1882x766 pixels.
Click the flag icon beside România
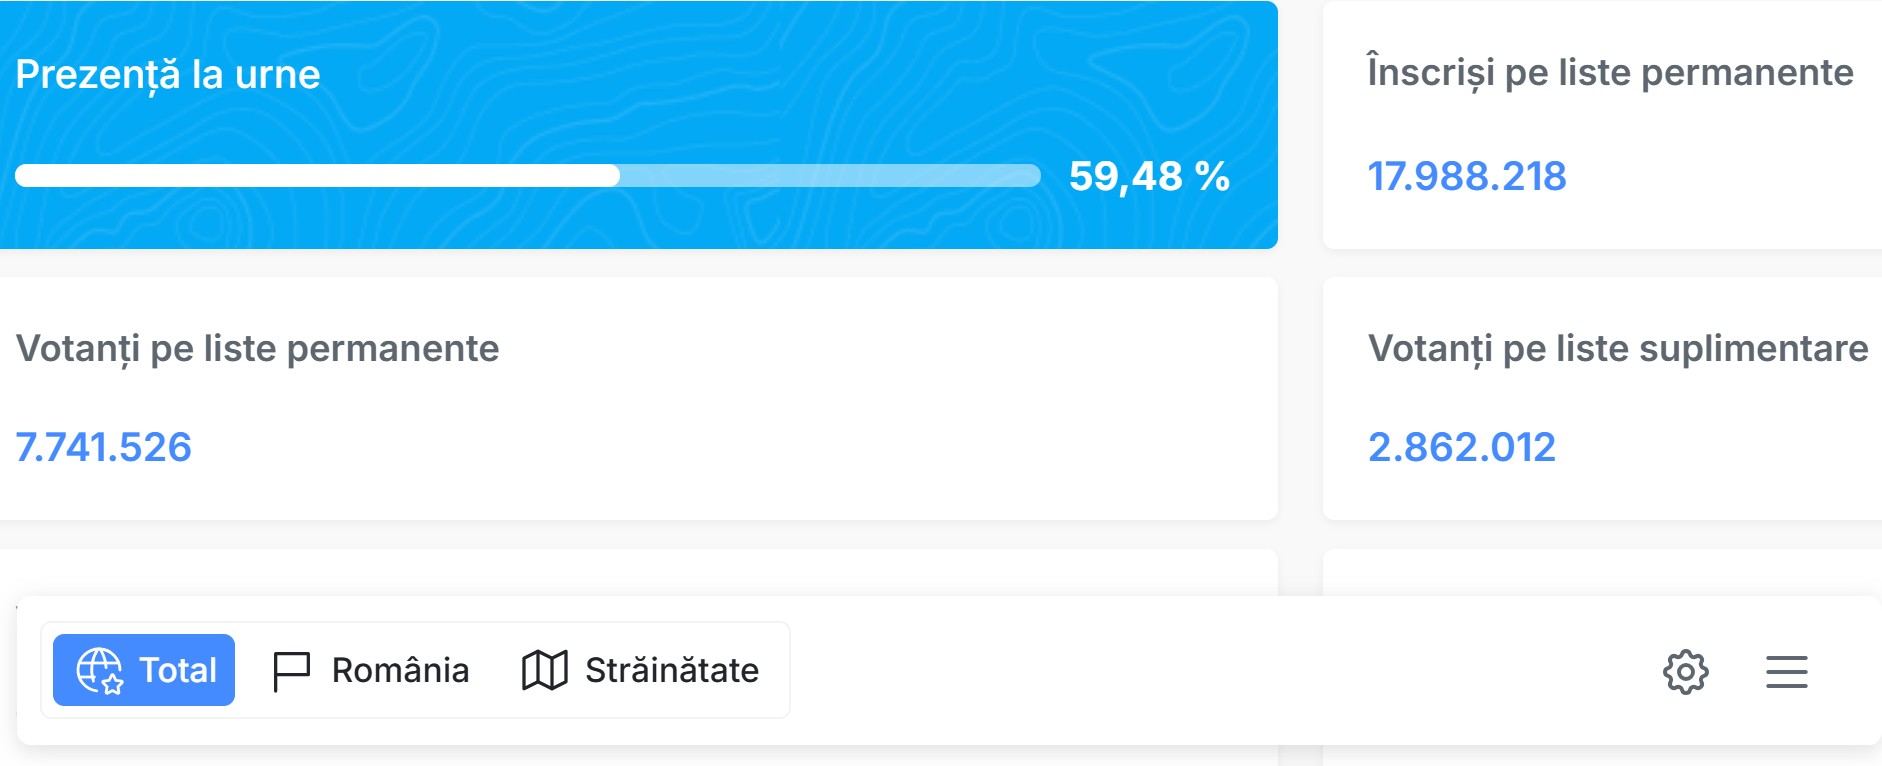pyautogui.click(x=292, y=671)
